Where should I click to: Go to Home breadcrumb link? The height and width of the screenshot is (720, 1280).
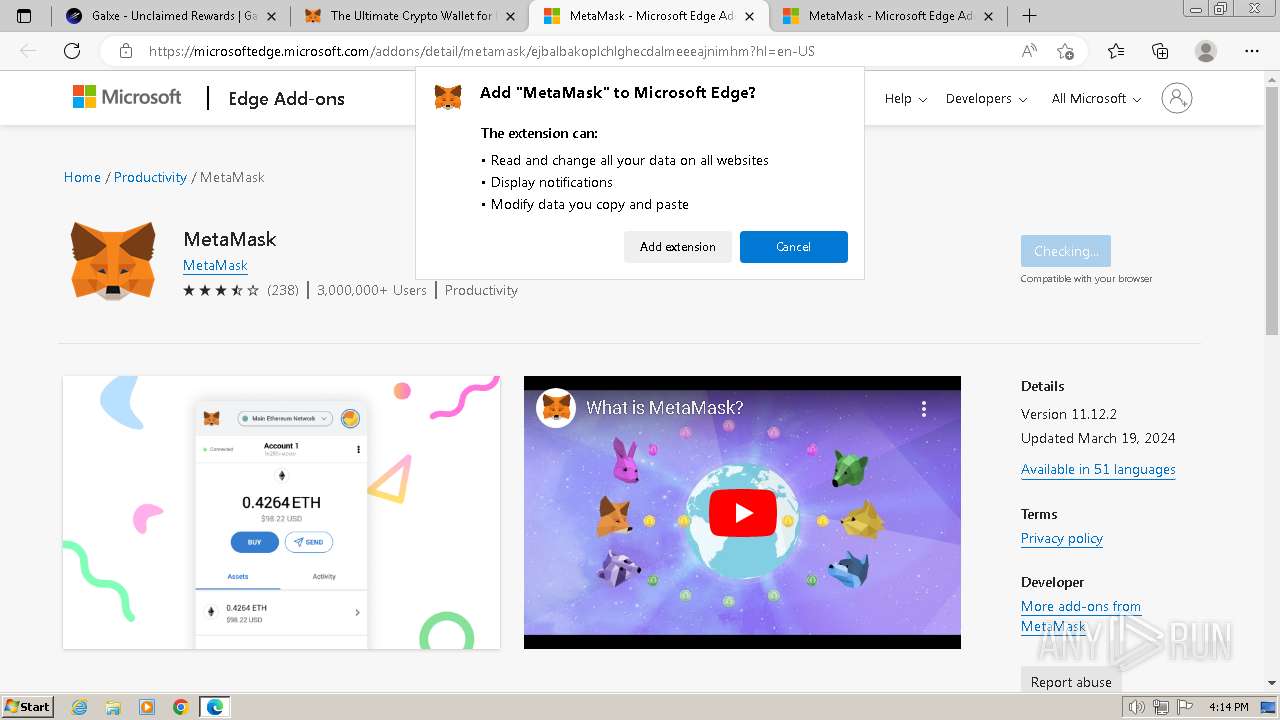(x=82, y=177)
